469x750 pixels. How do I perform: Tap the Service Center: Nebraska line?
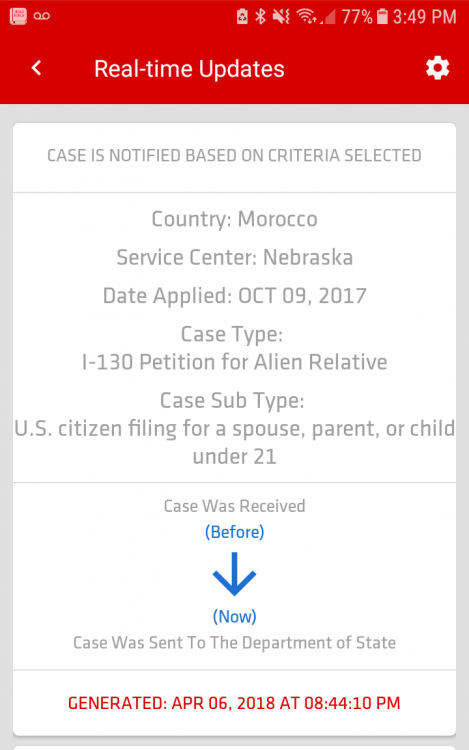tap(234, 257)
